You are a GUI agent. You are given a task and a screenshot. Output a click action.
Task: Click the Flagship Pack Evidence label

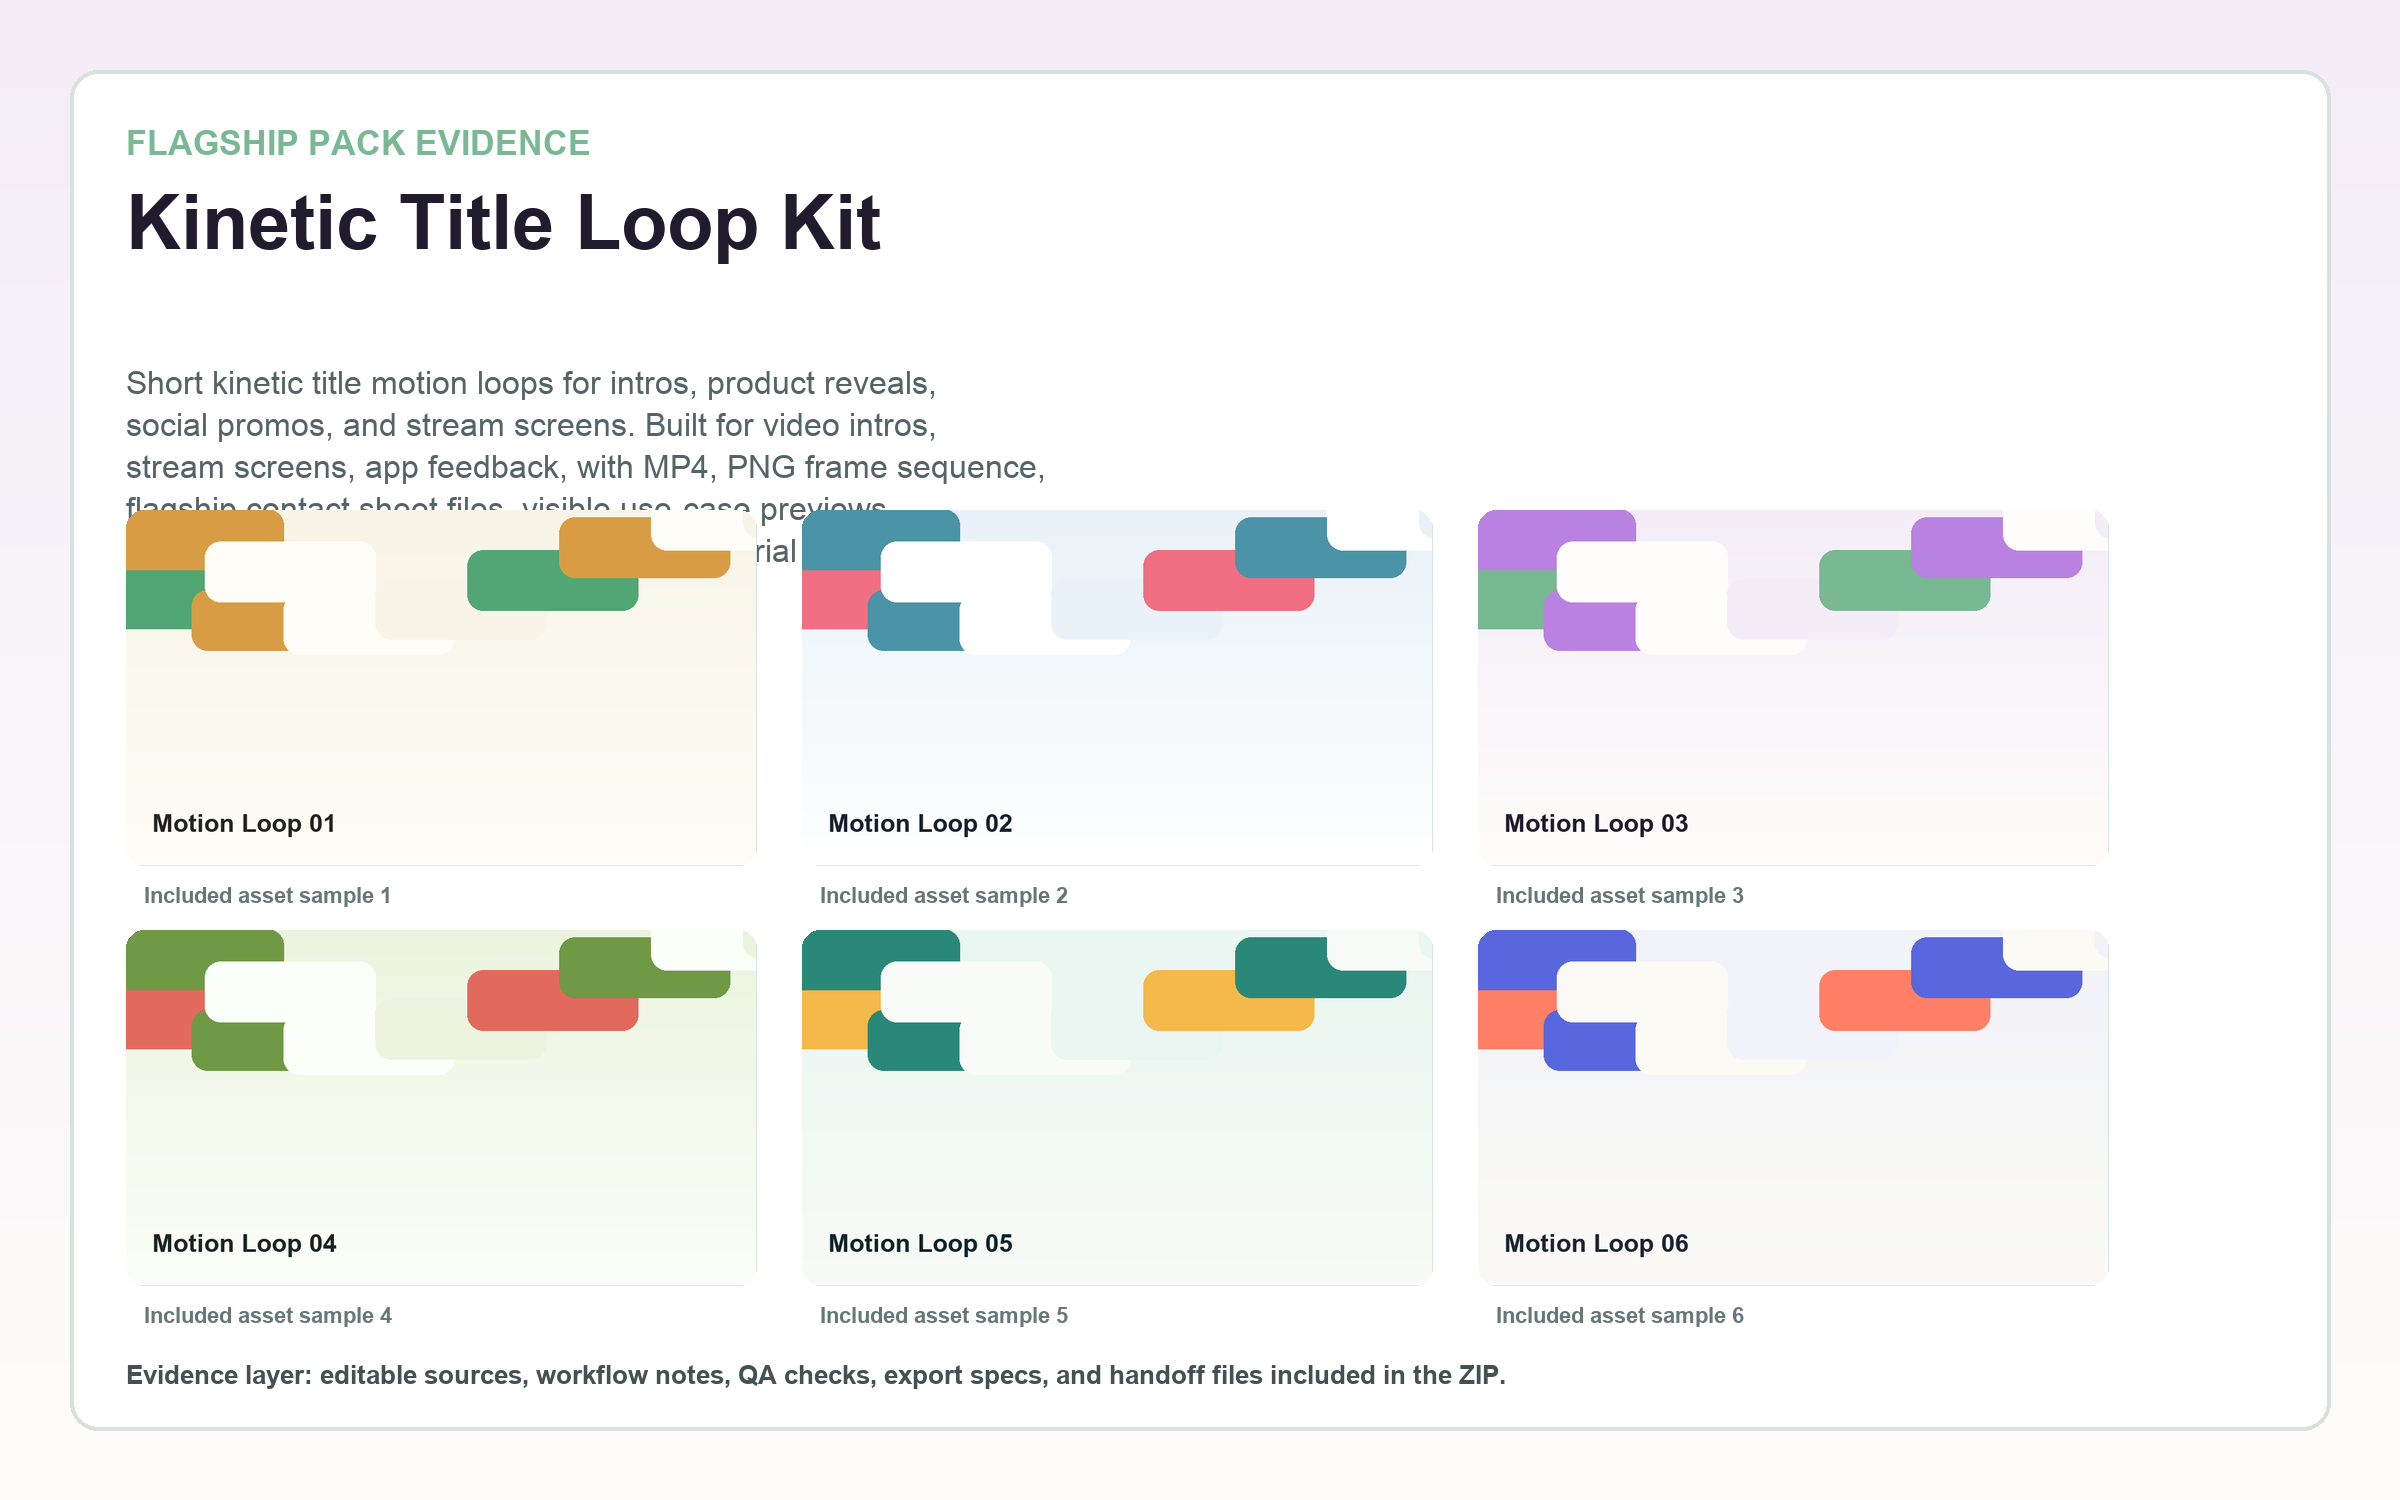358,143
